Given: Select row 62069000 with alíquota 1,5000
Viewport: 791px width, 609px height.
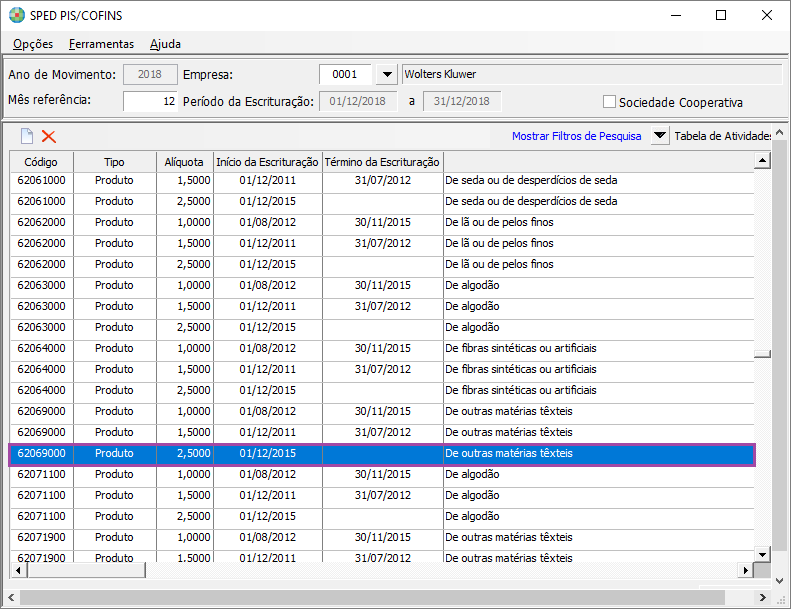Looking at the screenshot, I should pos(382,432).
